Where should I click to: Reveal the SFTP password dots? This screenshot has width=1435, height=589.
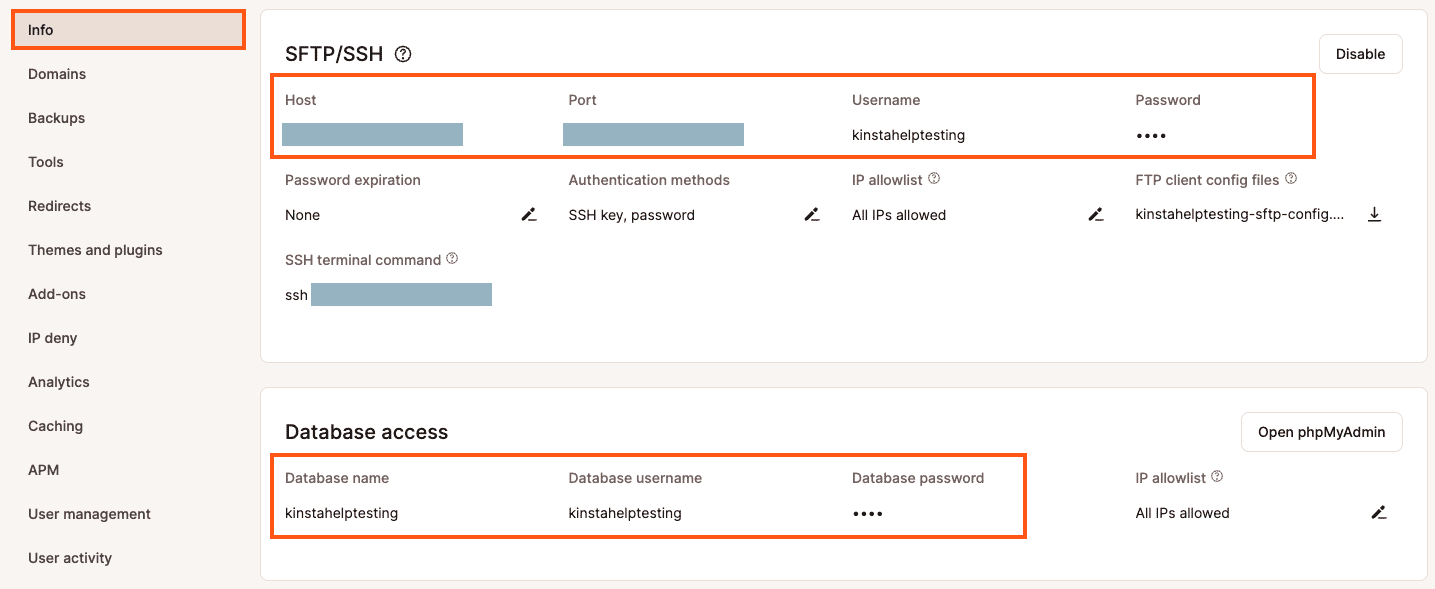(x=1151, y=135)
